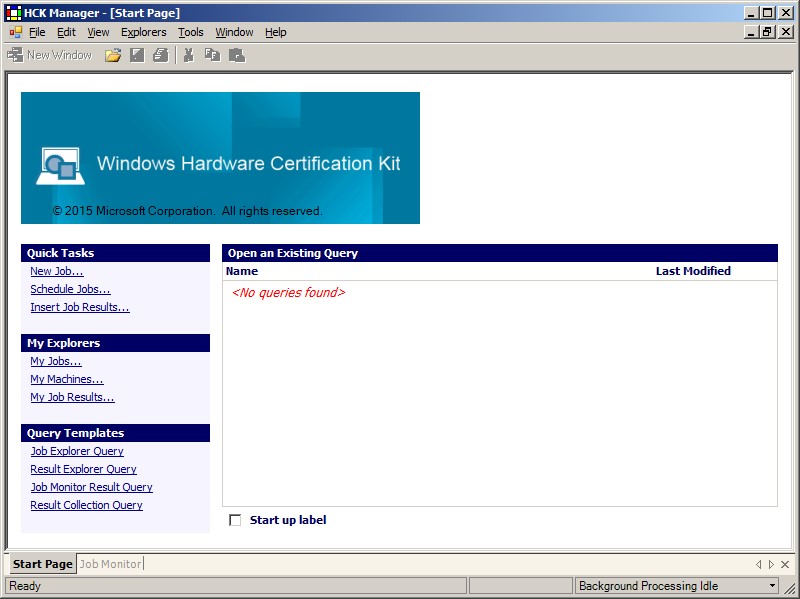The image size is (800, 599).
Task: Click the Last Modified column header
Action: (x=693, y=271)
